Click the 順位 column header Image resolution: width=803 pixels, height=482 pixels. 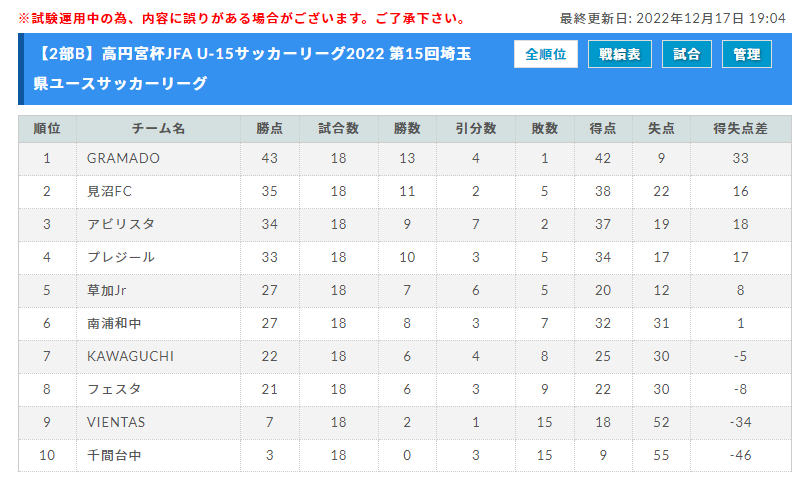[x=47, y=129]
